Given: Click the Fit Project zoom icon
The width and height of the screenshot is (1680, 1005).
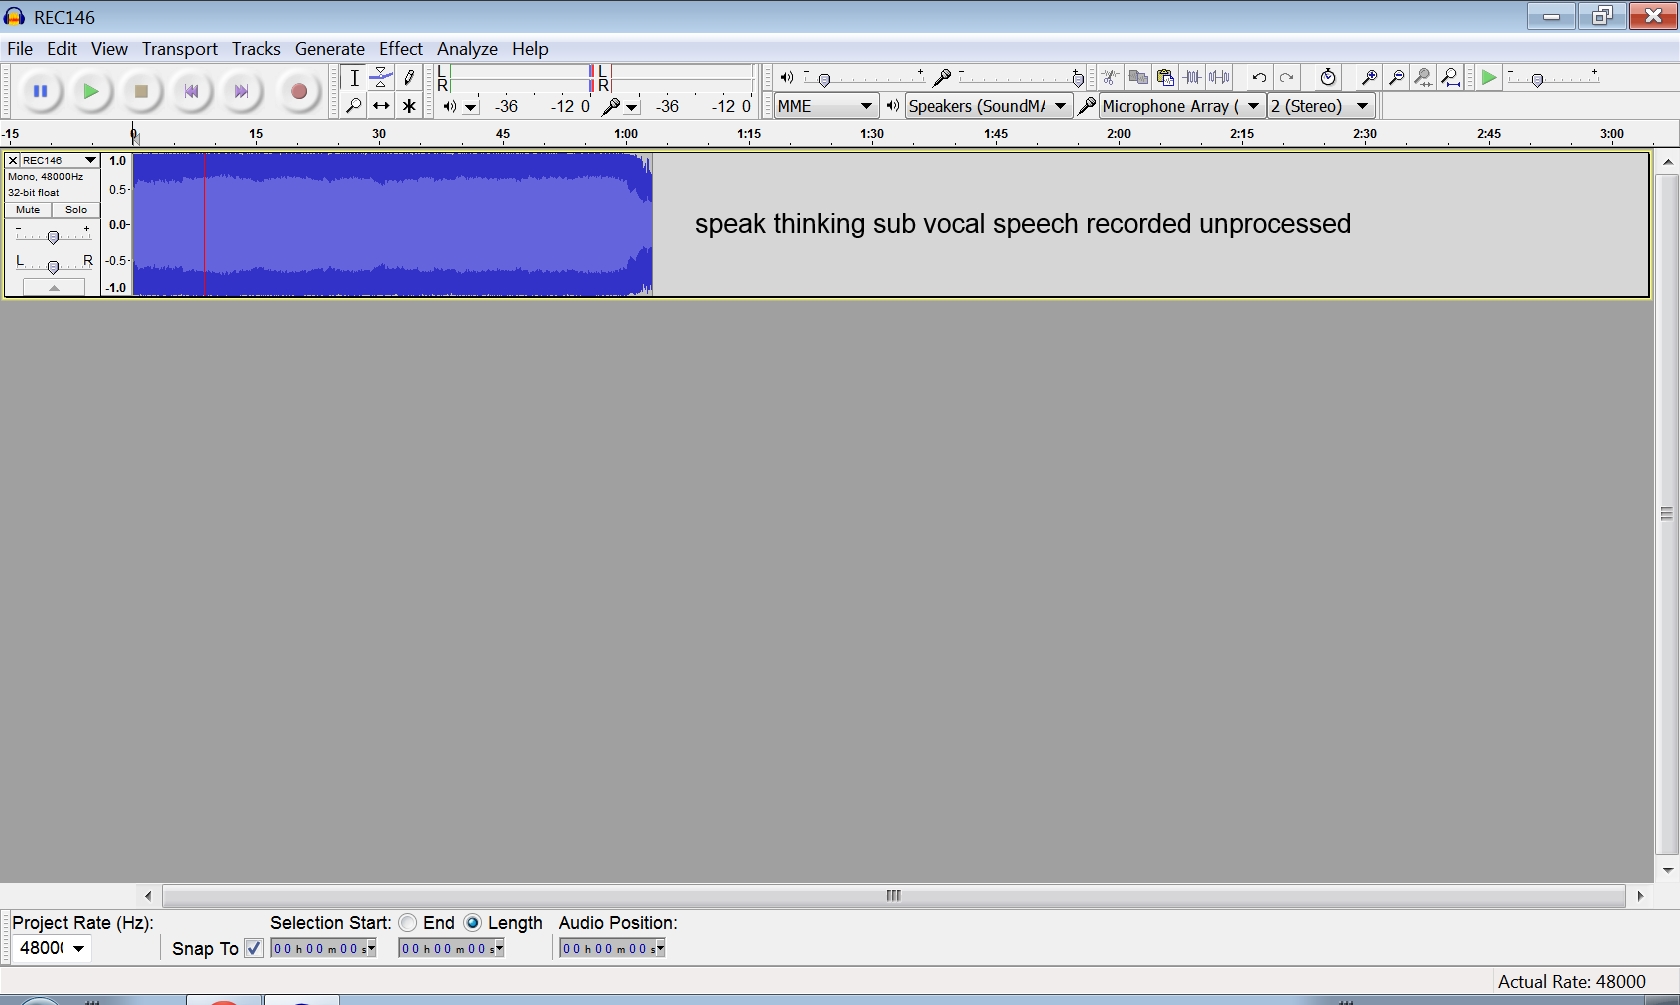Looking at the screenshot, I should 1451,78.
